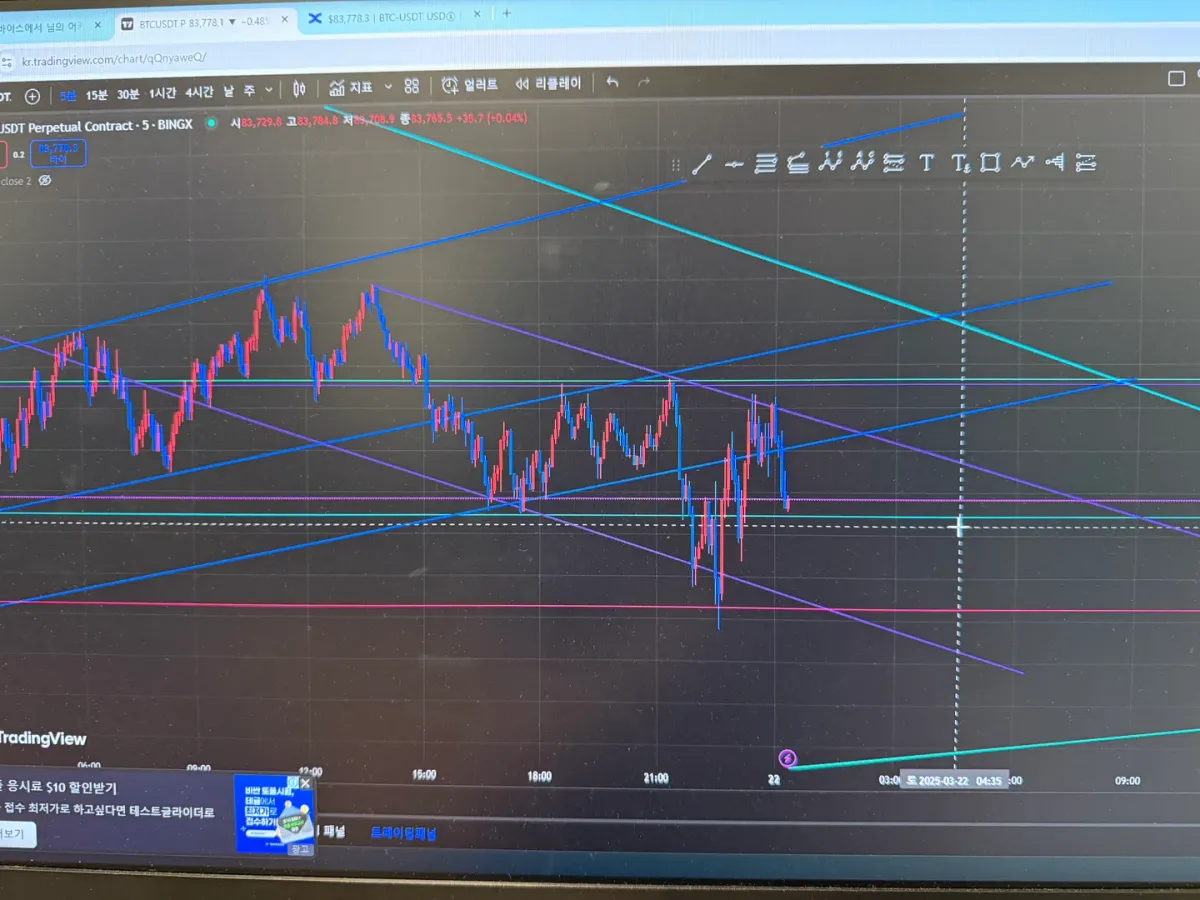Open indicator templates grid icon
The image size is (1200, 900).
click(x=412, y=86)
